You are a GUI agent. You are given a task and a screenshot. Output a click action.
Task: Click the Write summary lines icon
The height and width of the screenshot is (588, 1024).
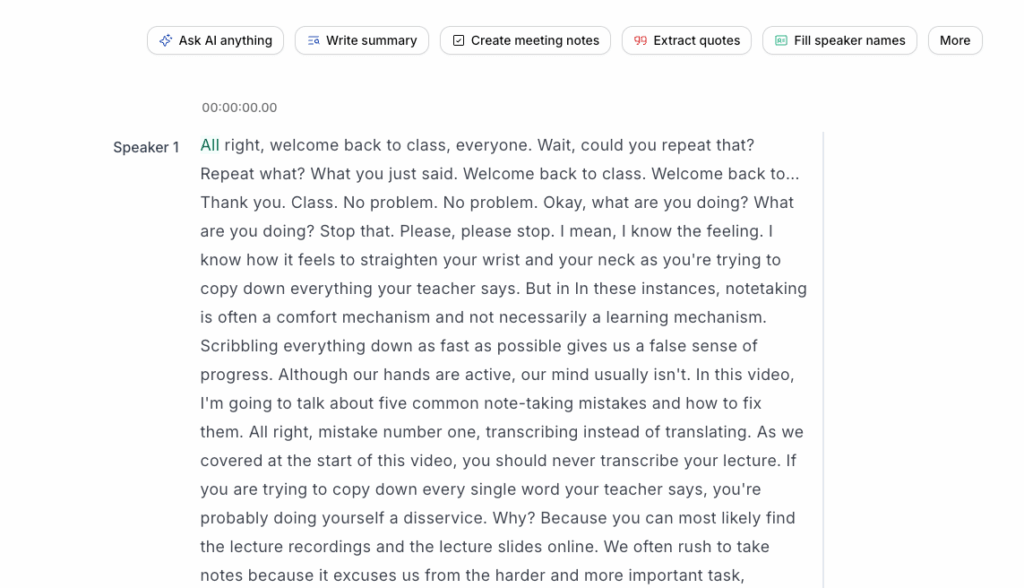click(x=314, y=41)
